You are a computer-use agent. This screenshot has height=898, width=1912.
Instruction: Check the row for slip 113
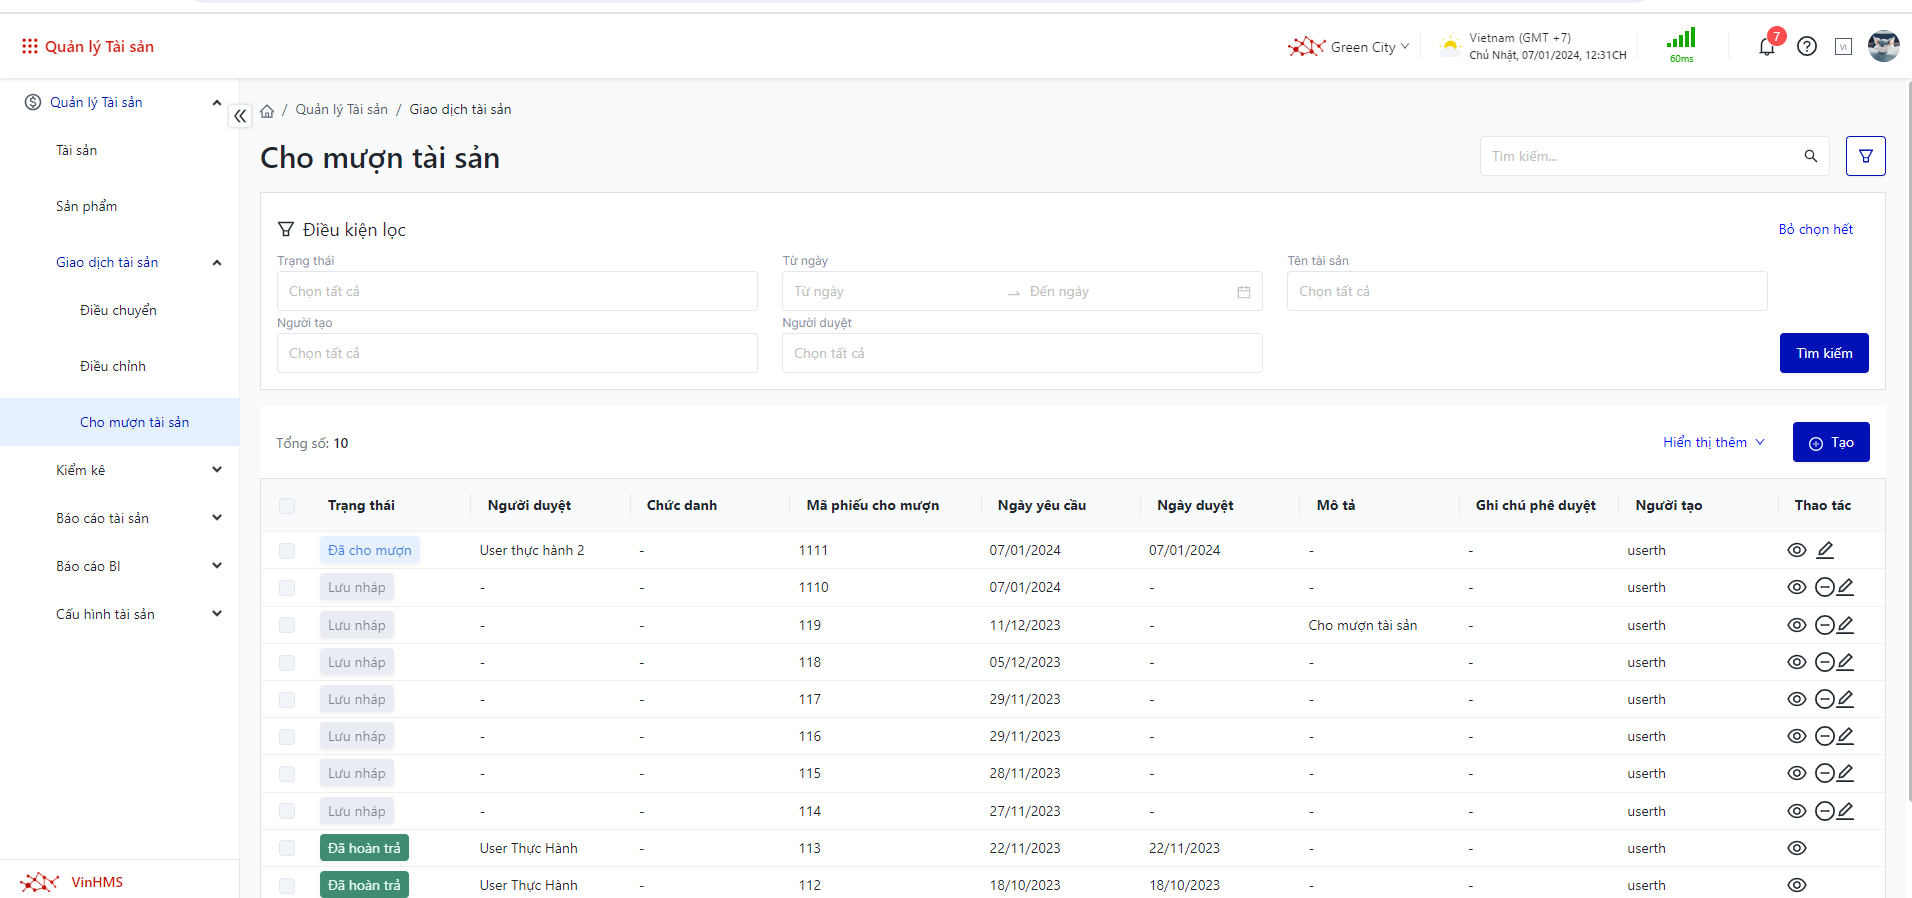287,848
